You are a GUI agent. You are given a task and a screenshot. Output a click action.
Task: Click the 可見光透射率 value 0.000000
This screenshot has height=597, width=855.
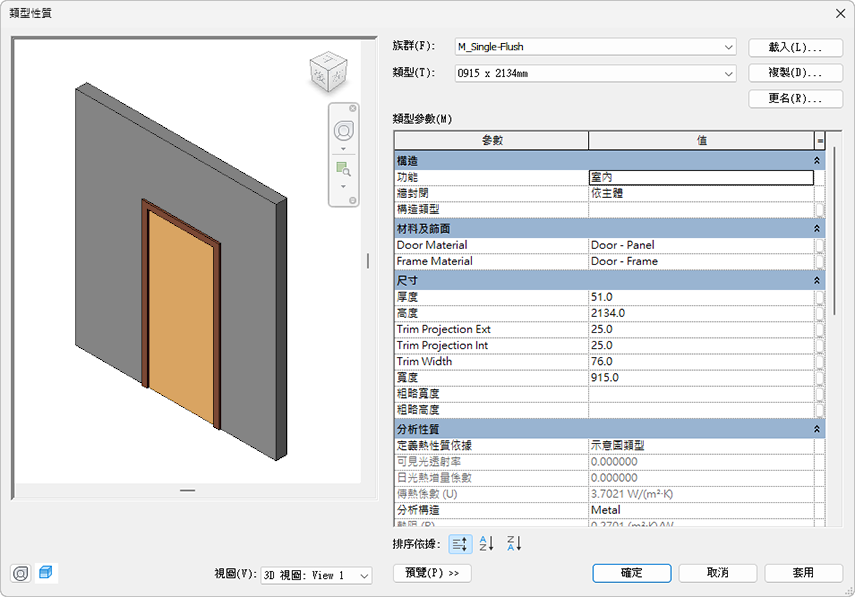(x=701, y=462)
